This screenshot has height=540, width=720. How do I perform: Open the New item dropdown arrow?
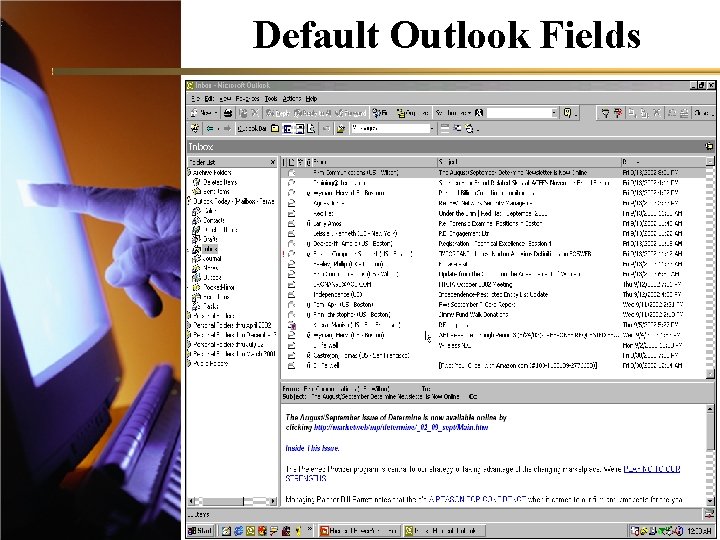pos(216,113)
